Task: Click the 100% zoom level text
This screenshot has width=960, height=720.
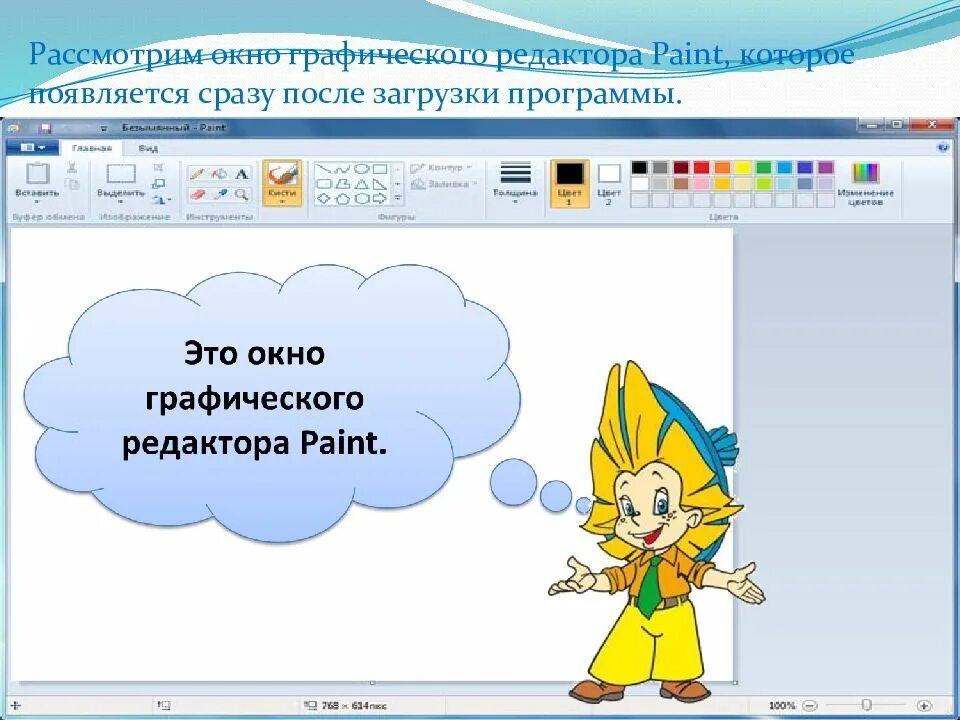Action: point(782,705)
